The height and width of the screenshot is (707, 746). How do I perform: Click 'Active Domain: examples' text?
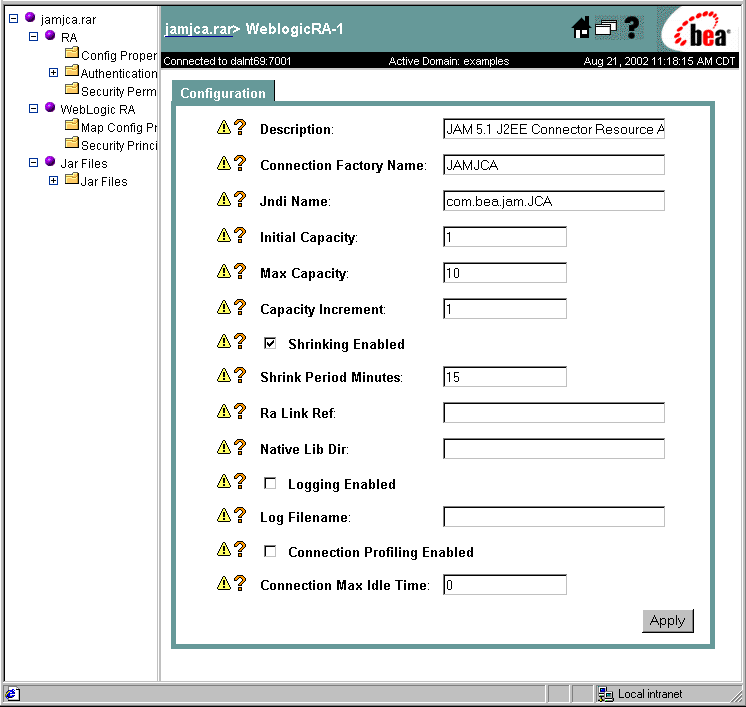(449, 61)
